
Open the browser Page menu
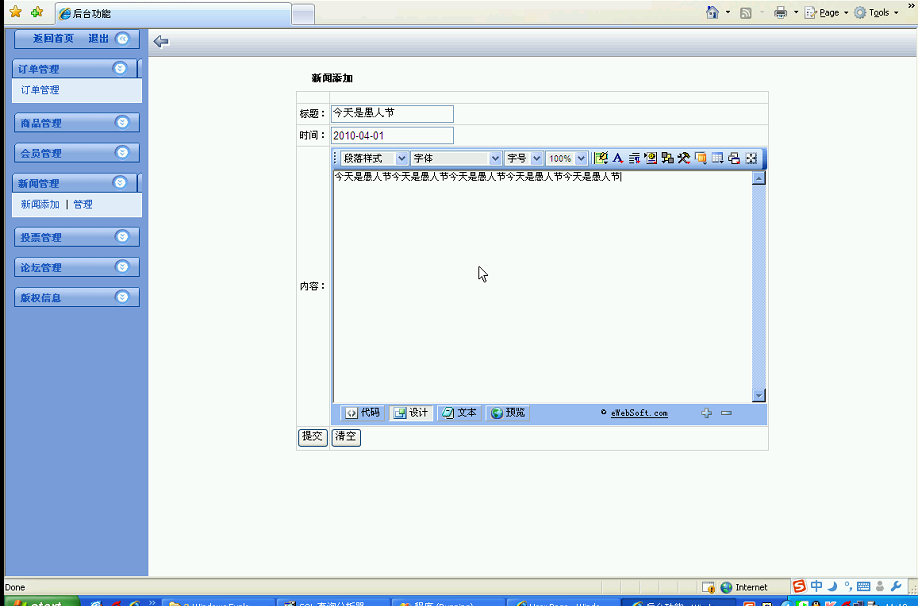pos(826,12)
